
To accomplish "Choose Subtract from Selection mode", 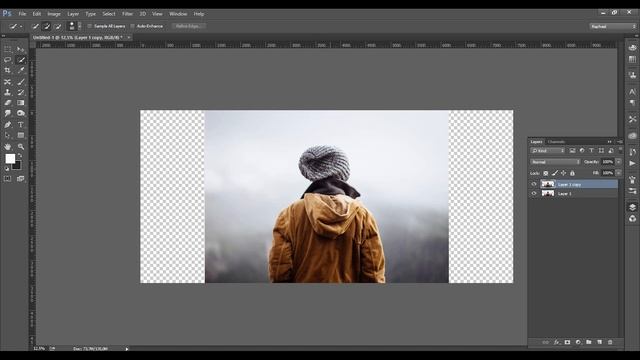I will point(58,26).
